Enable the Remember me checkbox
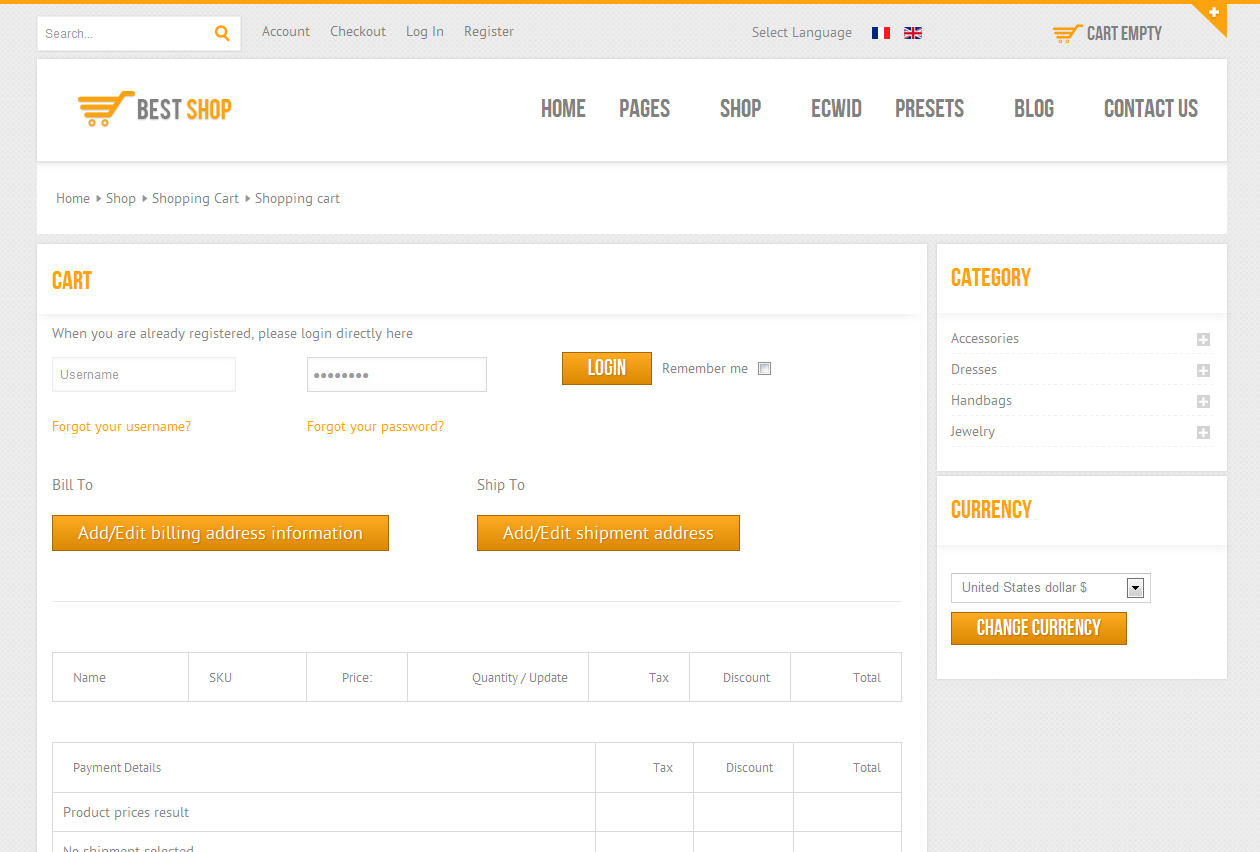 pyautogui.click(x=764, y=368)
